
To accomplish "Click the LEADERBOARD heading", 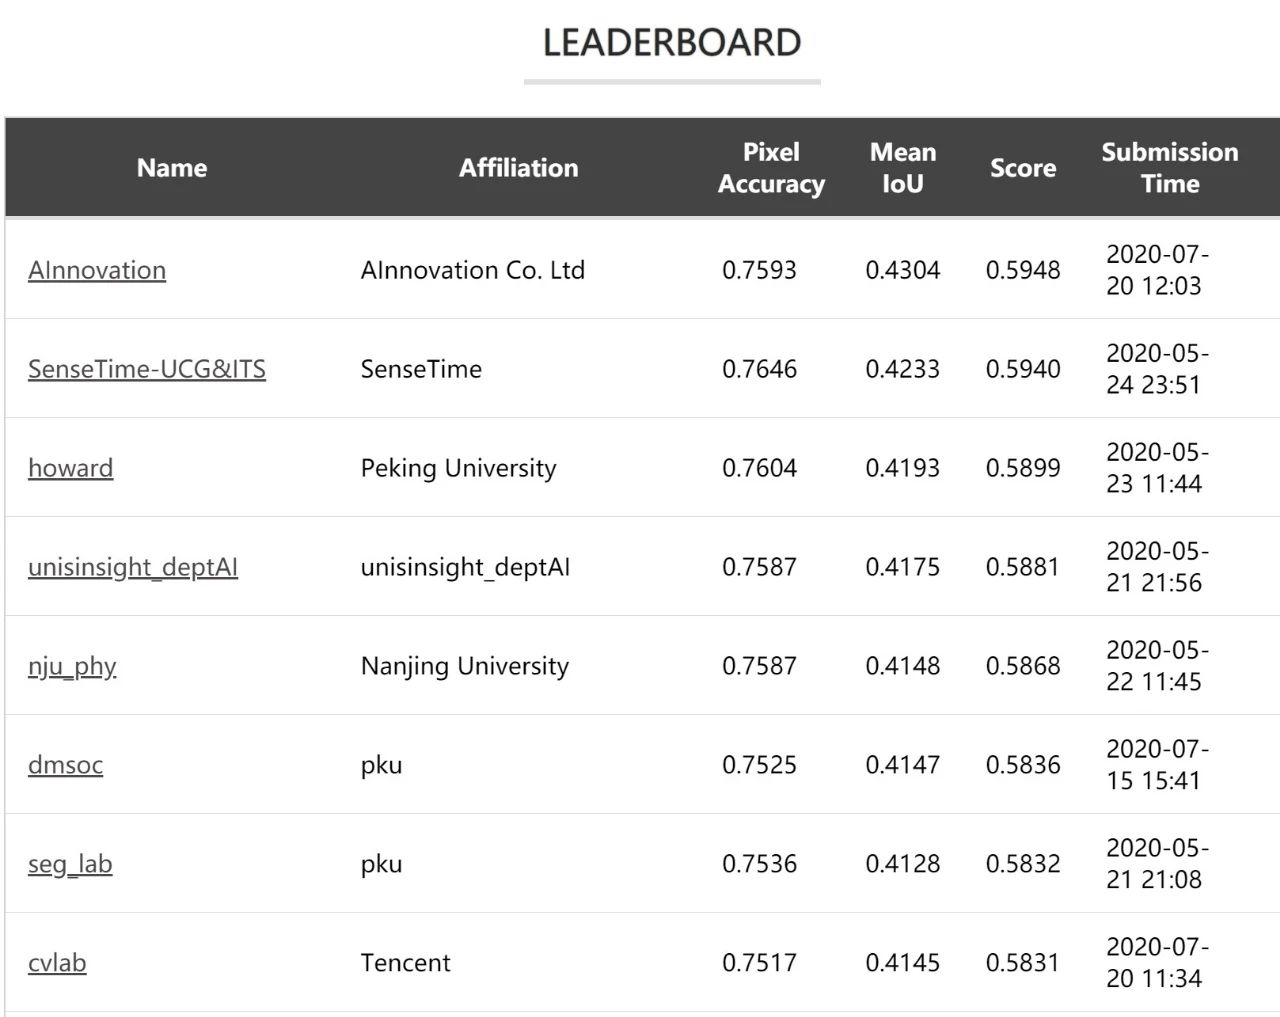I will 672,43.
